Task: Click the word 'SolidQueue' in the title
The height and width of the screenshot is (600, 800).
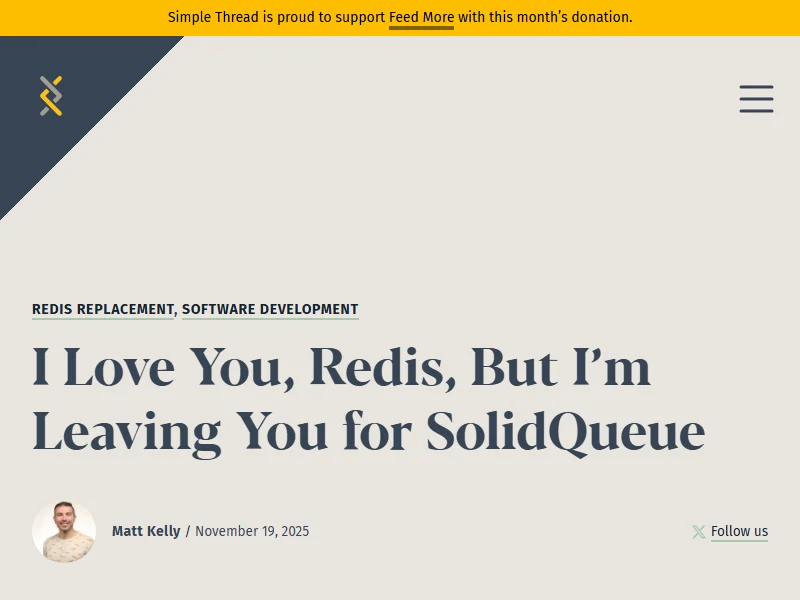Action: tap(565, 432)
